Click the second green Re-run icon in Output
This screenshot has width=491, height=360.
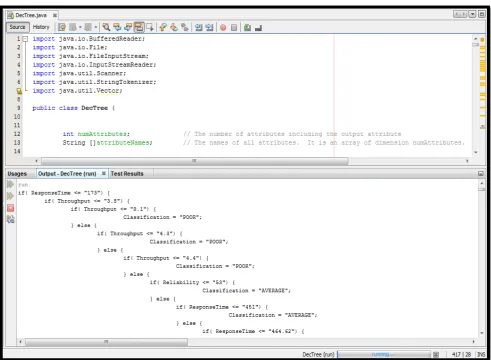pos(10,196)
